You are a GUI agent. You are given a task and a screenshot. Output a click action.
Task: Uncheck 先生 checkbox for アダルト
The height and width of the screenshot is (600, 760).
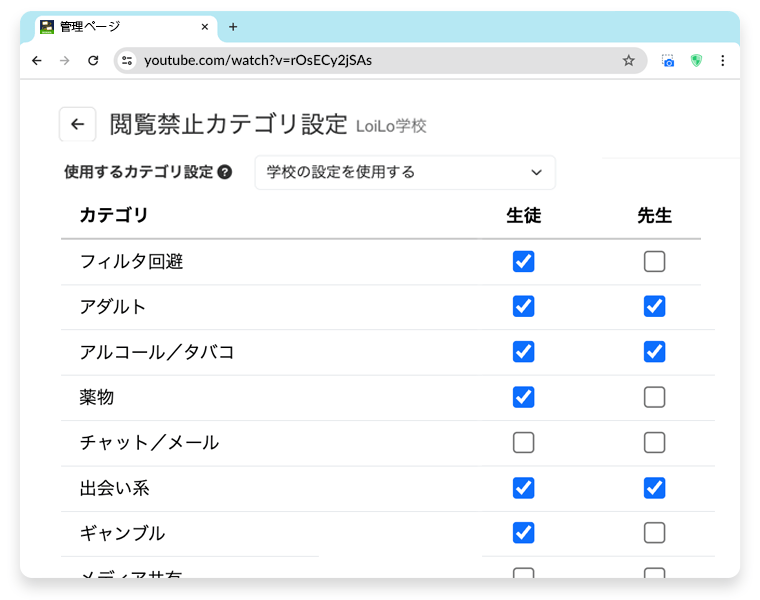point(654,306)
